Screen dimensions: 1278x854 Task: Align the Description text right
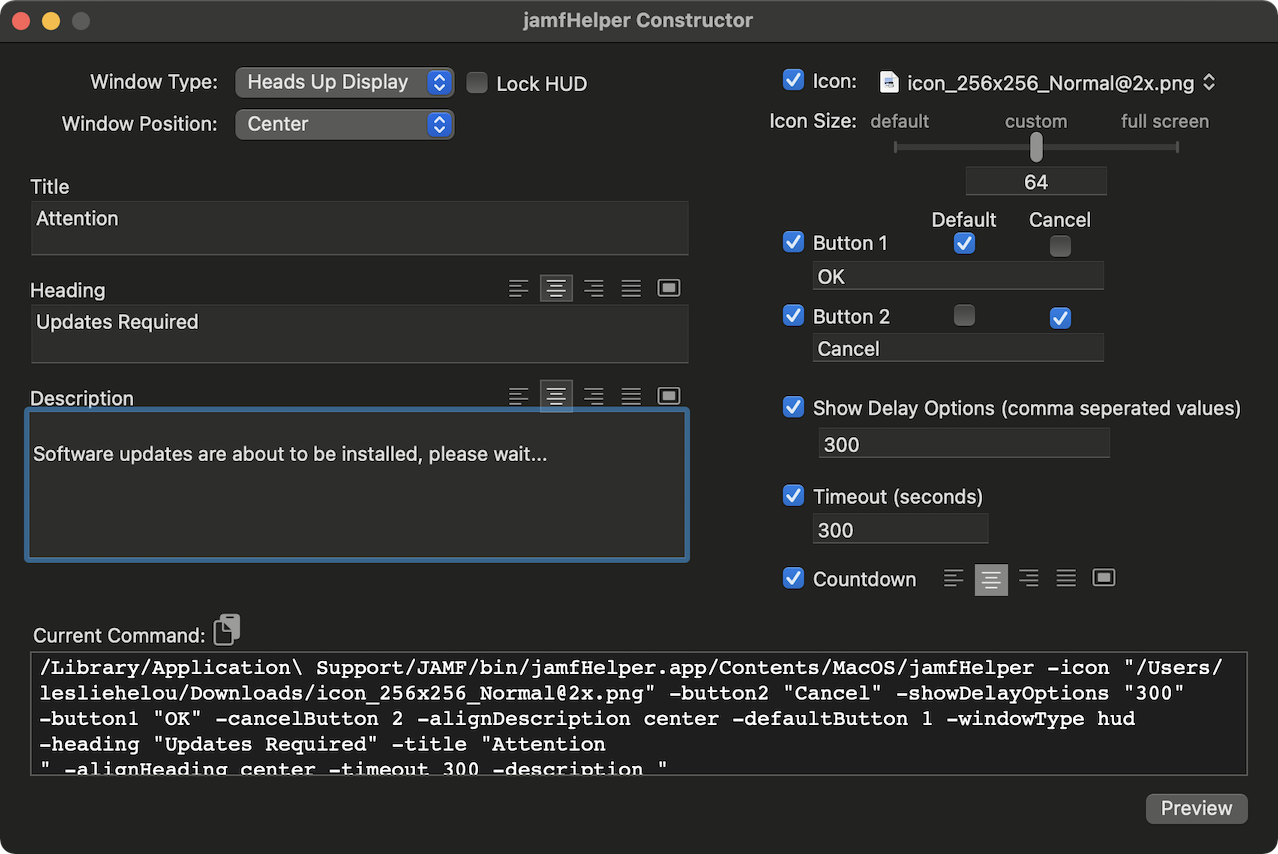point(594,397)
